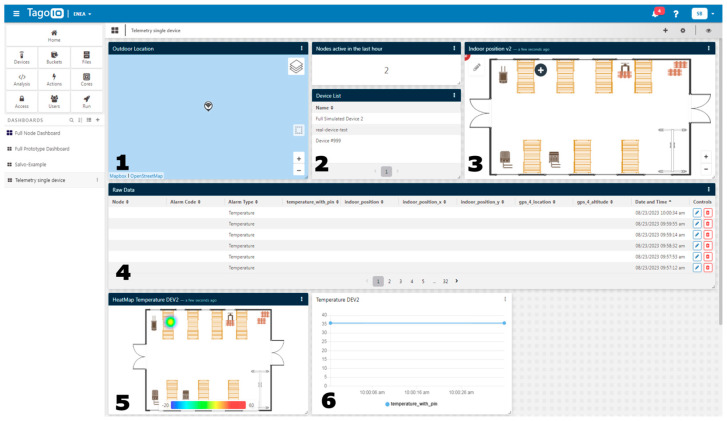This screenshot has height=421, width=727.
Task: Click the map layers icon on Outdoor Location
Action: tap(296, 67)
